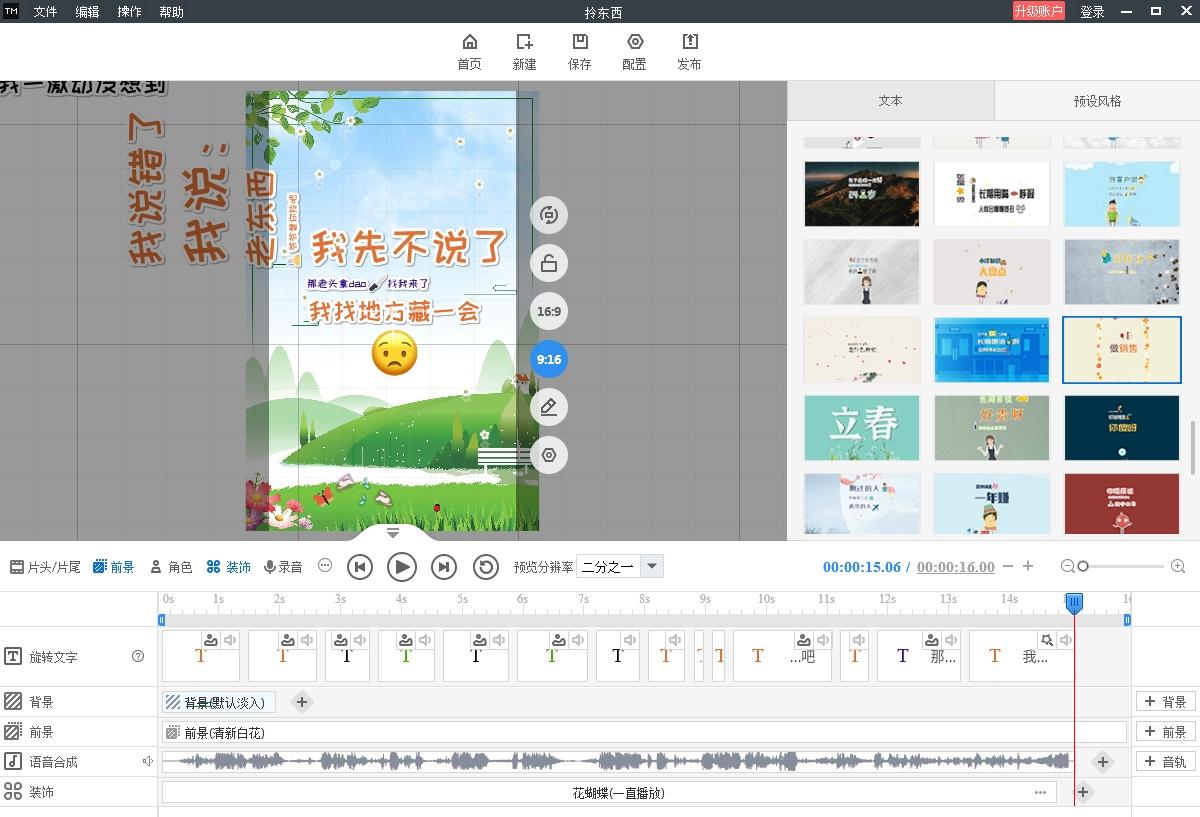Toggle 装饰 track display
Image resolution: width=1200 pixels, height=817 pixels.
point(228,567)
